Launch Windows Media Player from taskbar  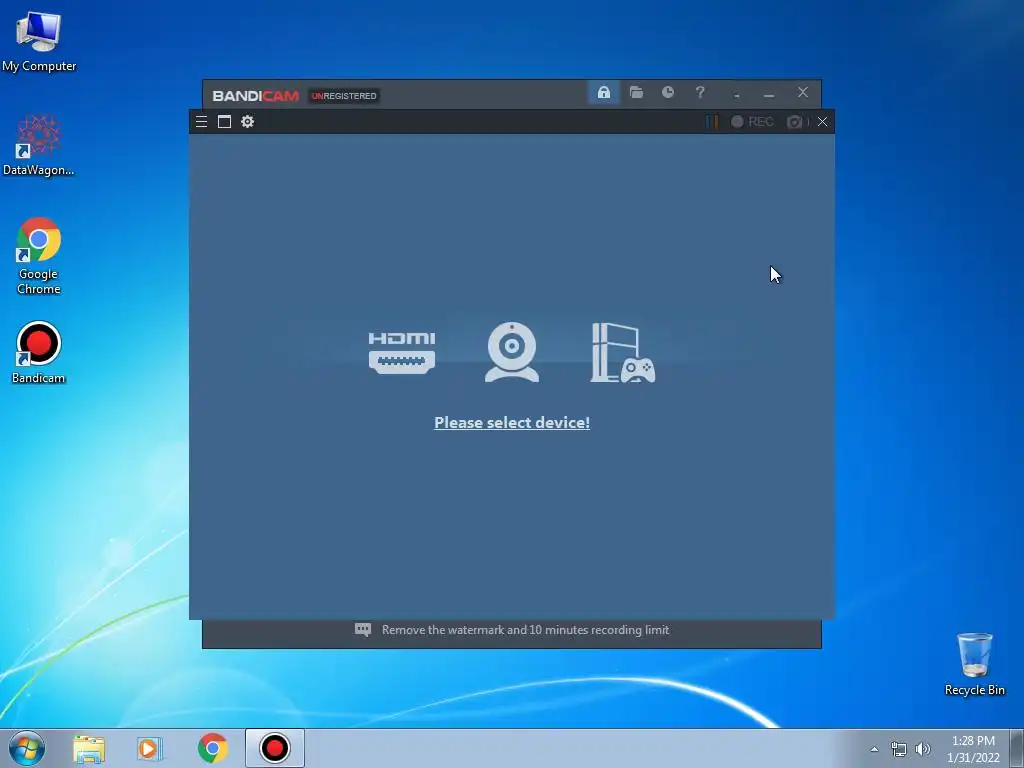150,748
